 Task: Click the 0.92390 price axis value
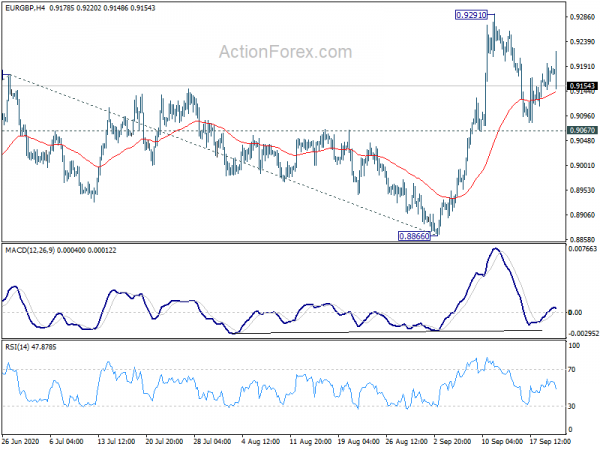582,41
